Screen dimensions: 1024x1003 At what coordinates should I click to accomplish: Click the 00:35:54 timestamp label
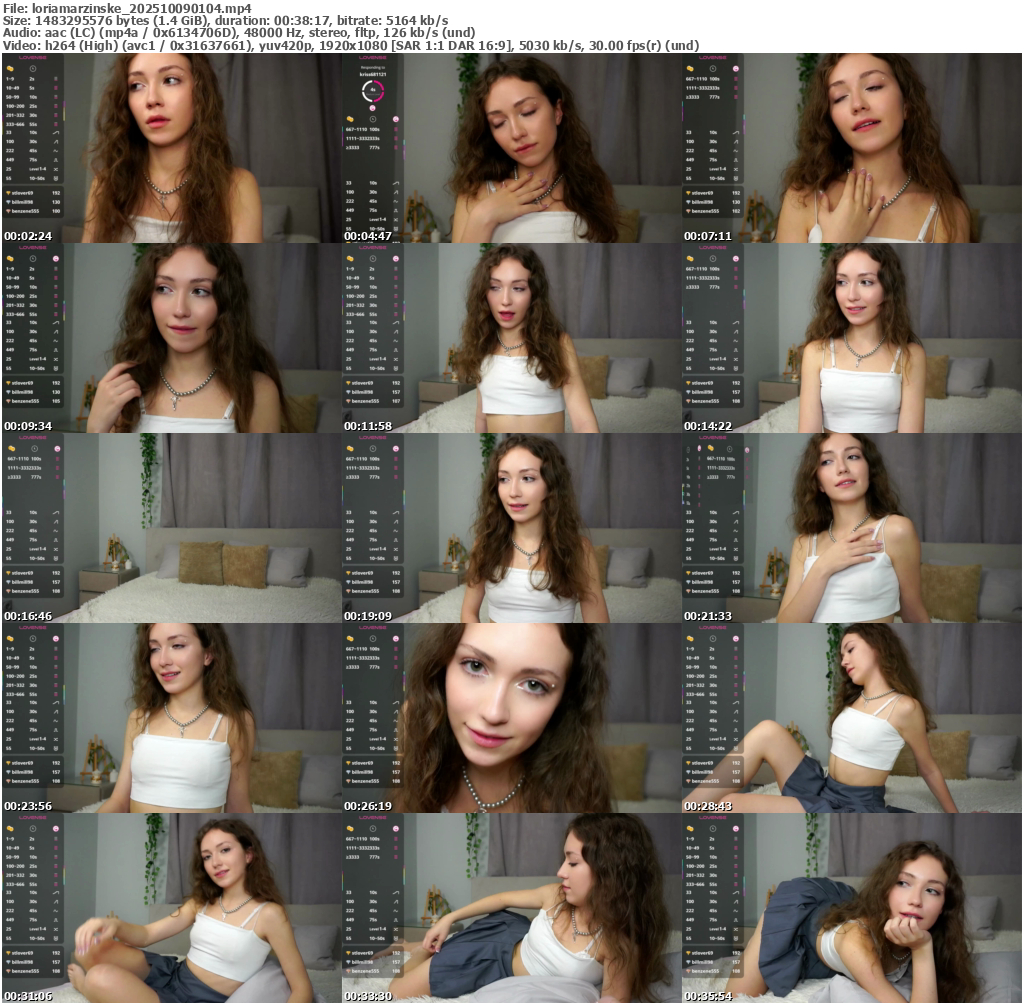(x=709, y=996)
